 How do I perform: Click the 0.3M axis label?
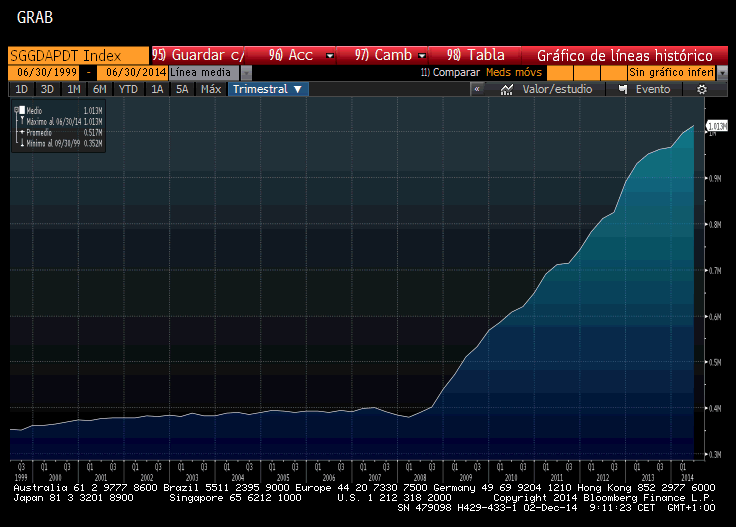[715, 454]
